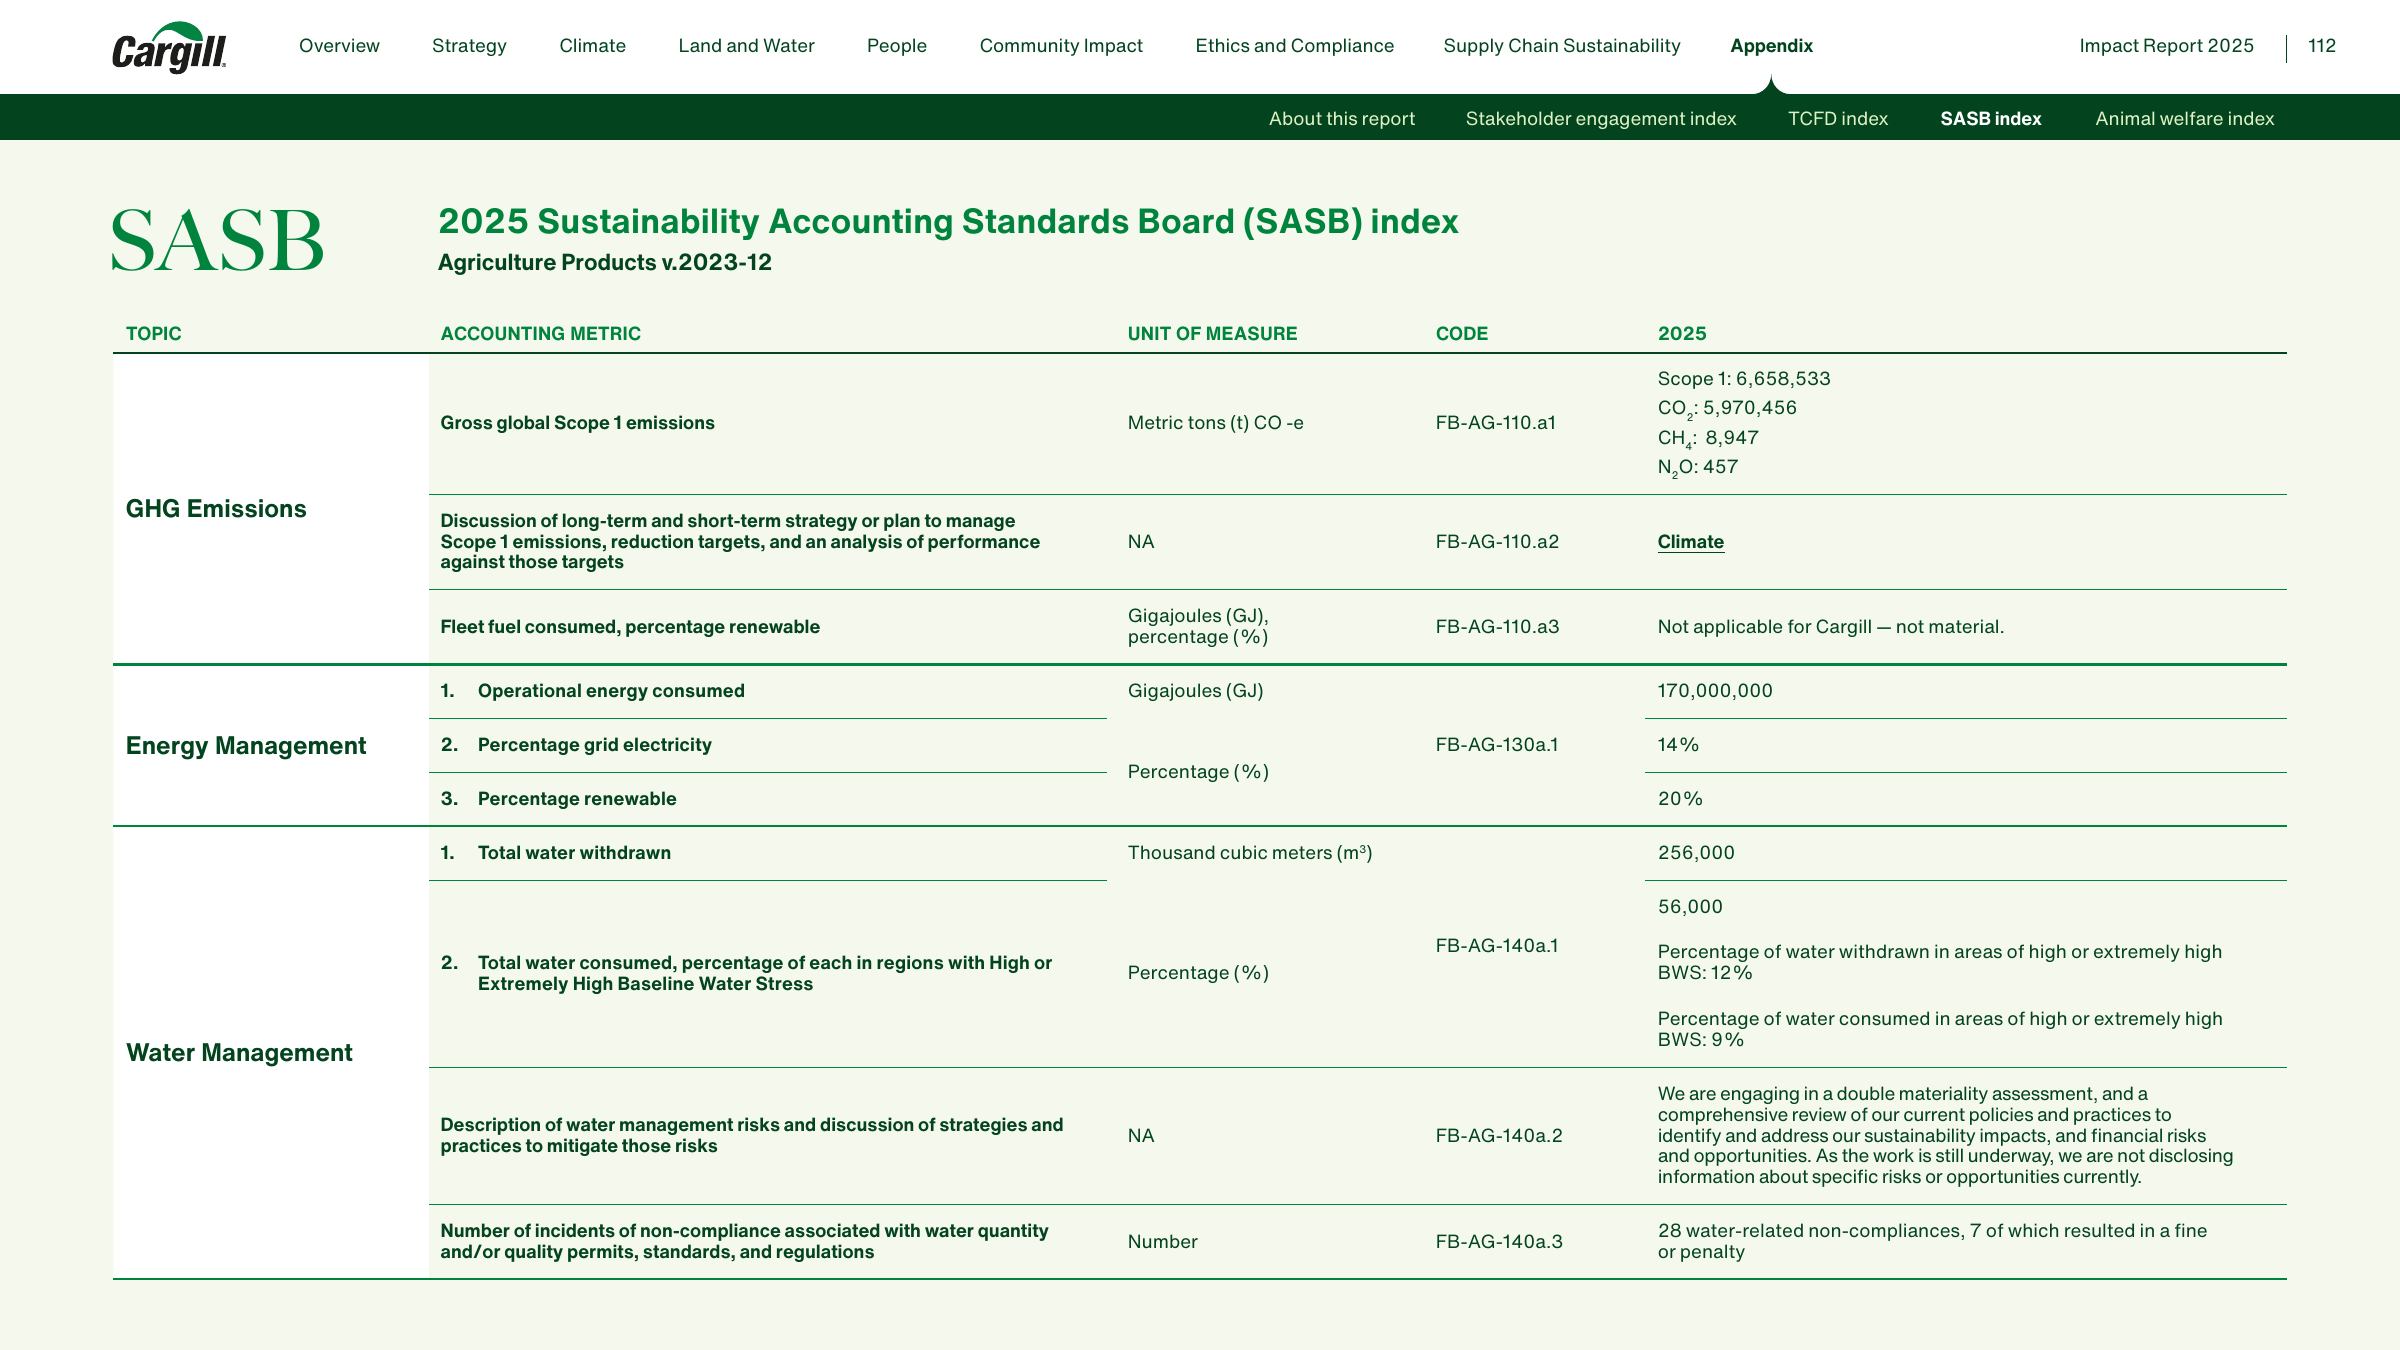2400x1350 pixels.
Task: Select code FB-AG-110.a3
Action: pyautogui.click(x=1497, y=627)
